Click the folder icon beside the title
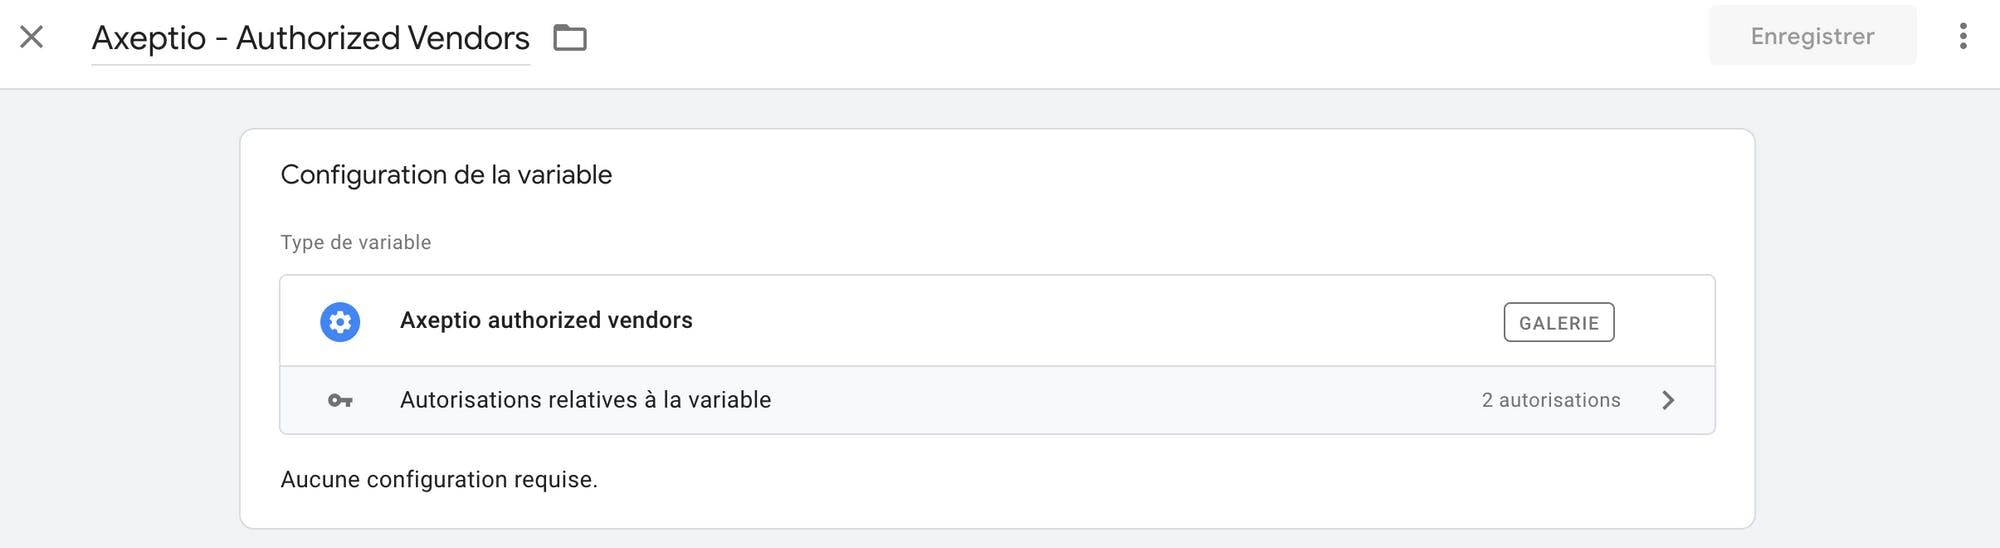Viewport: 2000px width, 548px height. click(x=570, y=38)
